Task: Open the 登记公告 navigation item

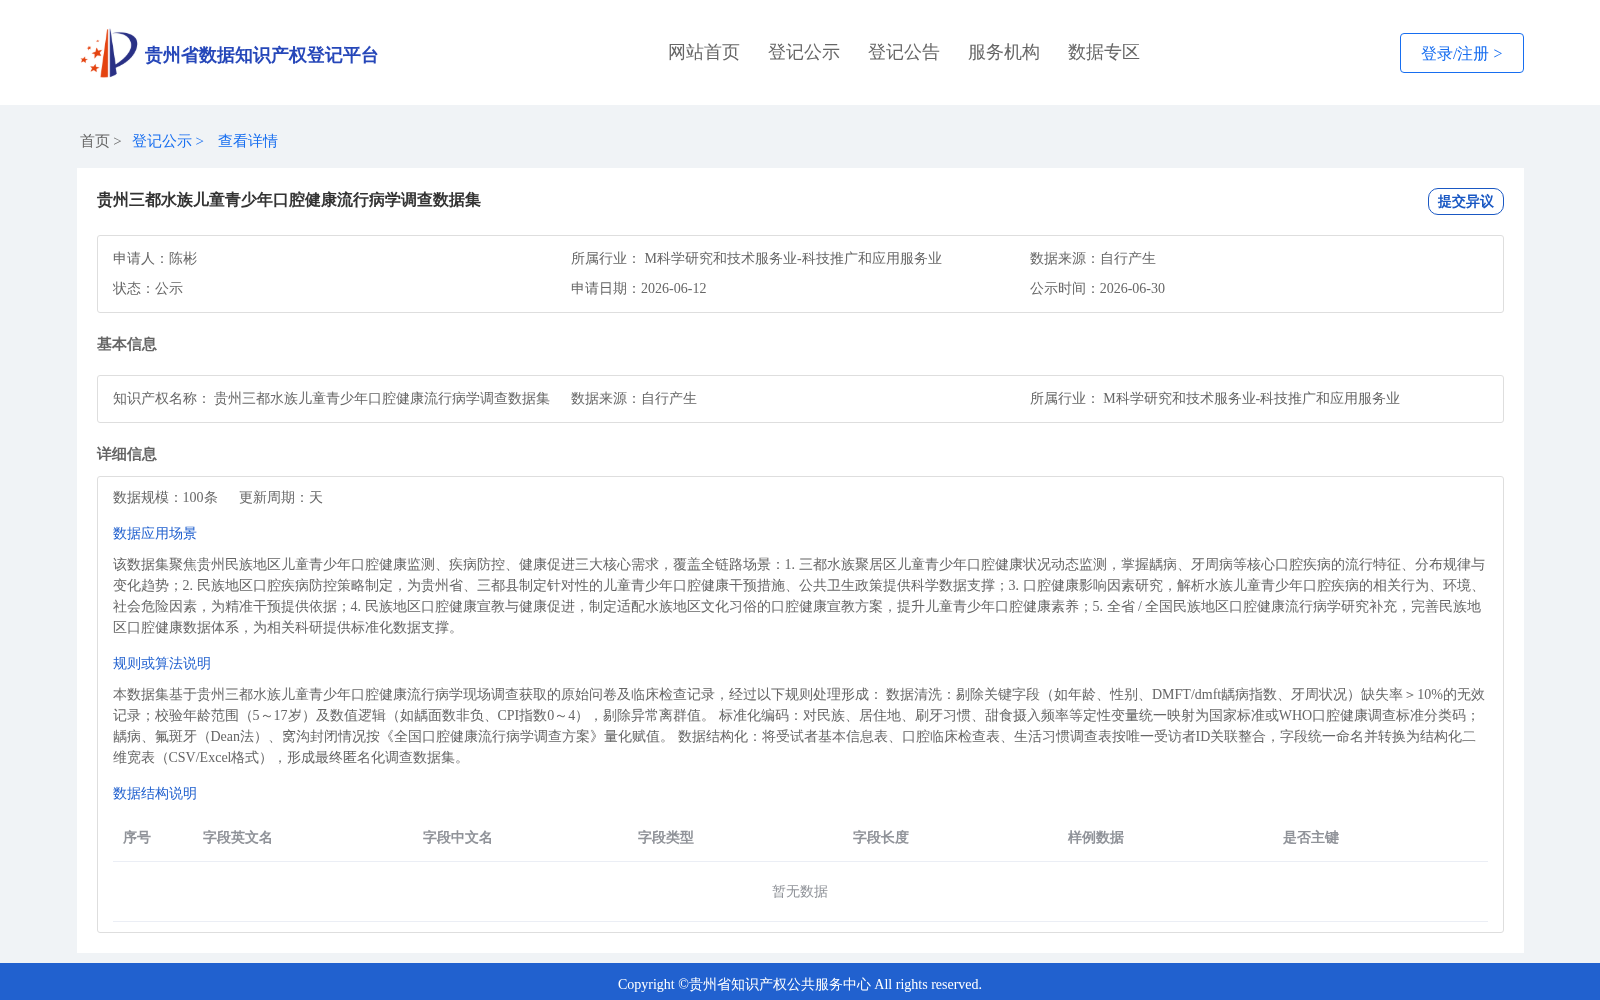Action: click(x=904, y=52)
